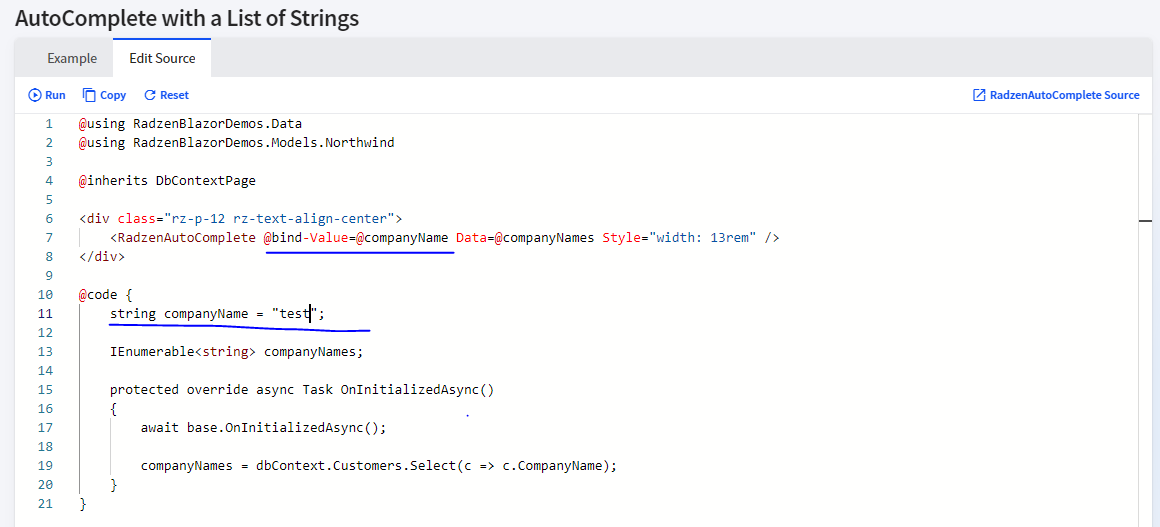The image size is (1160, 527).
Task: Click the Copy clipboard icon
Action: click(x=89, y=95)
